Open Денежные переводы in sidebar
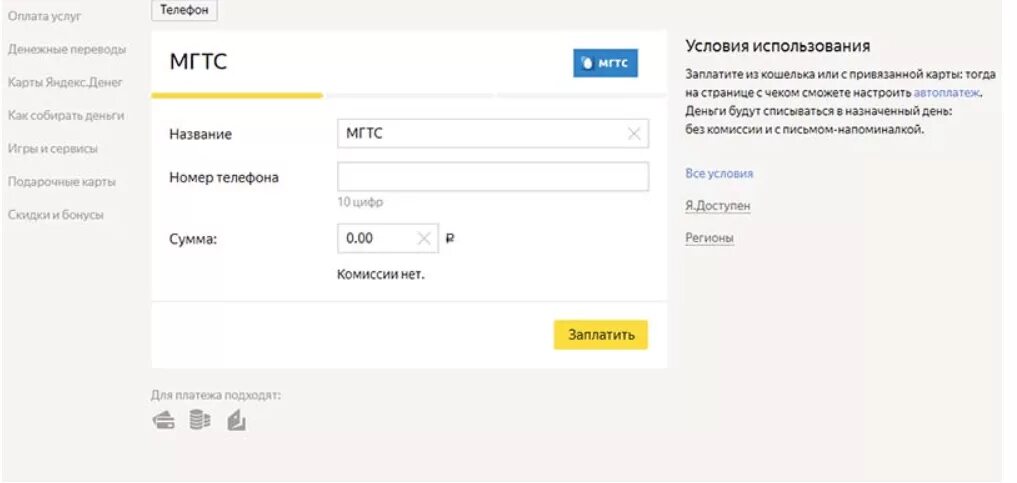1017x483 pixels. pos(67,49)
